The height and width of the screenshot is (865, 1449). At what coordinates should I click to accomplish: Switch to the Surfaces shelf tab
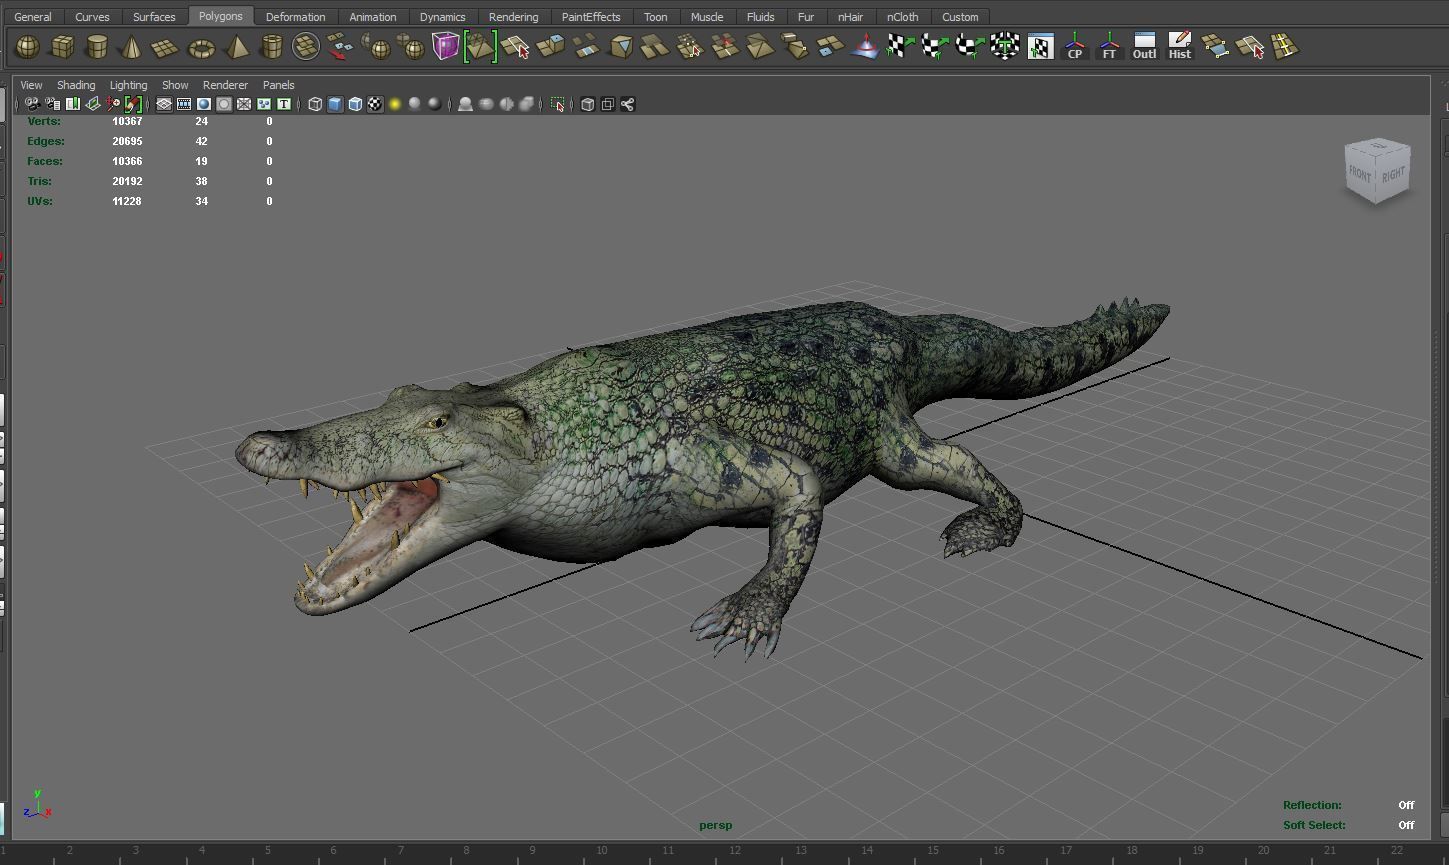[x=154, y=17]
